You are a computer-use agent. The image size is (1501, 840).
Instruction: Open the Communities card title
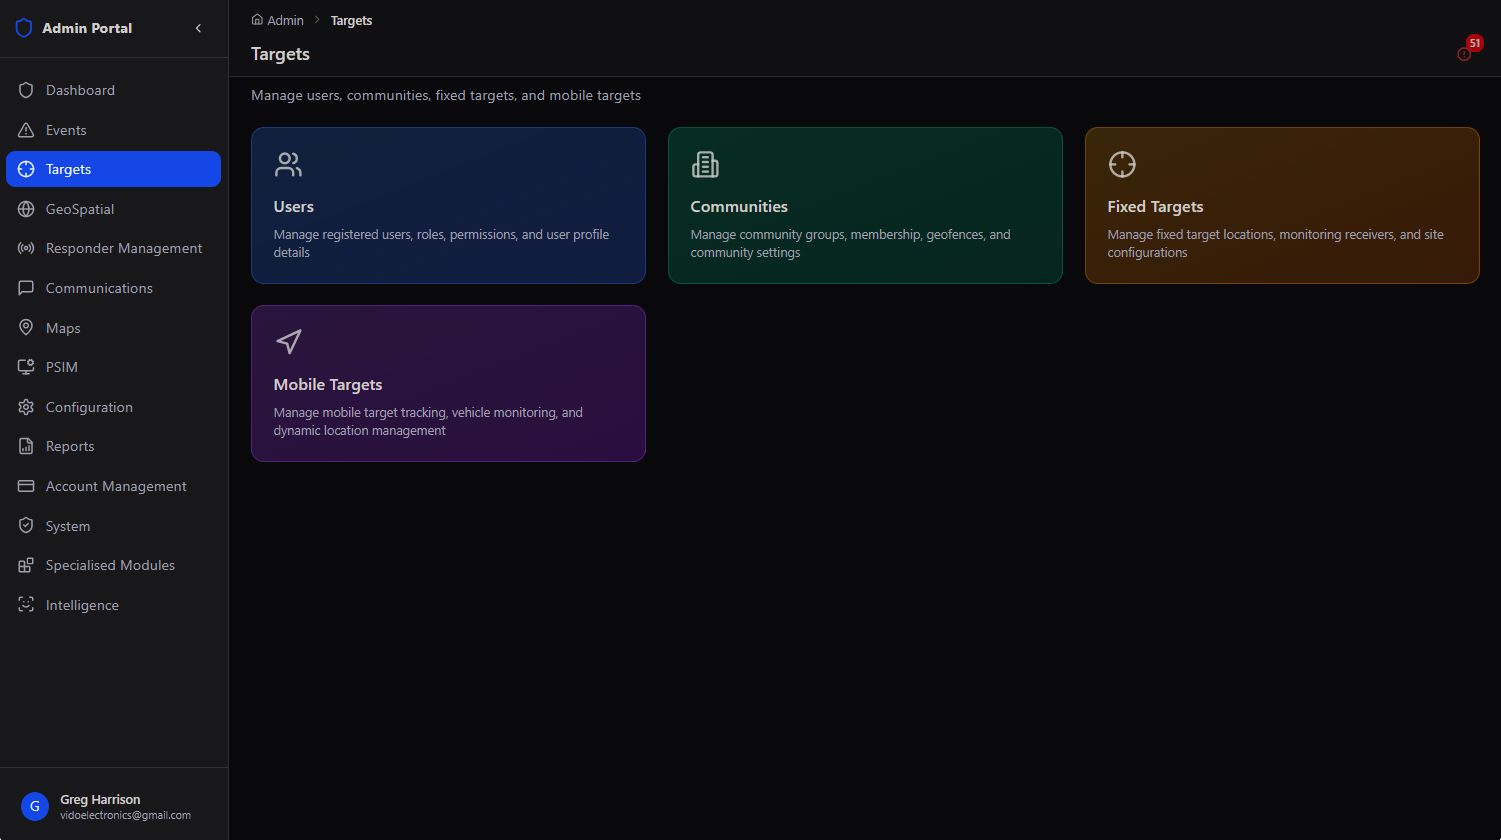coord(739,206)
